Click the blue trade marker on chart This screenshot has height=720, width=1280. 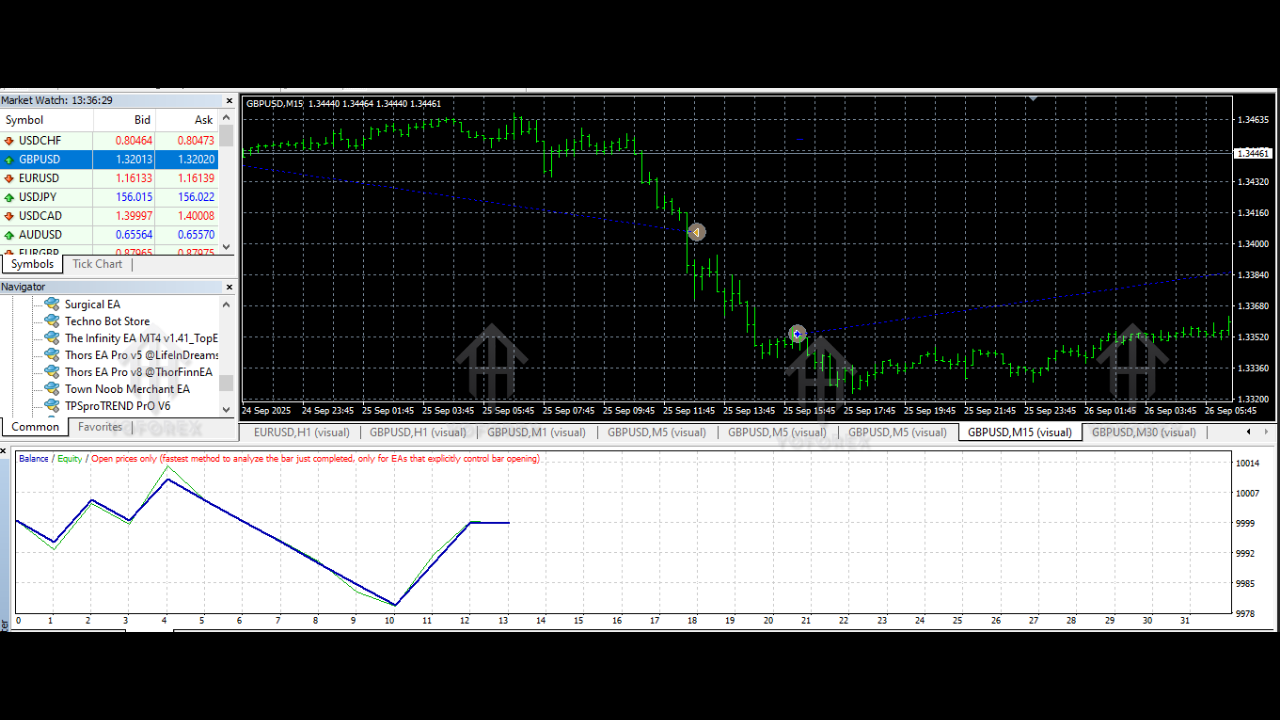pos(797,334)
